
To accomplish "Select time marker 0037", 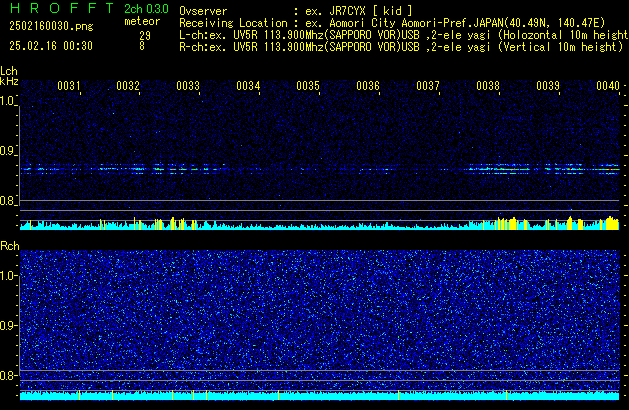I will tap(428, 86).
